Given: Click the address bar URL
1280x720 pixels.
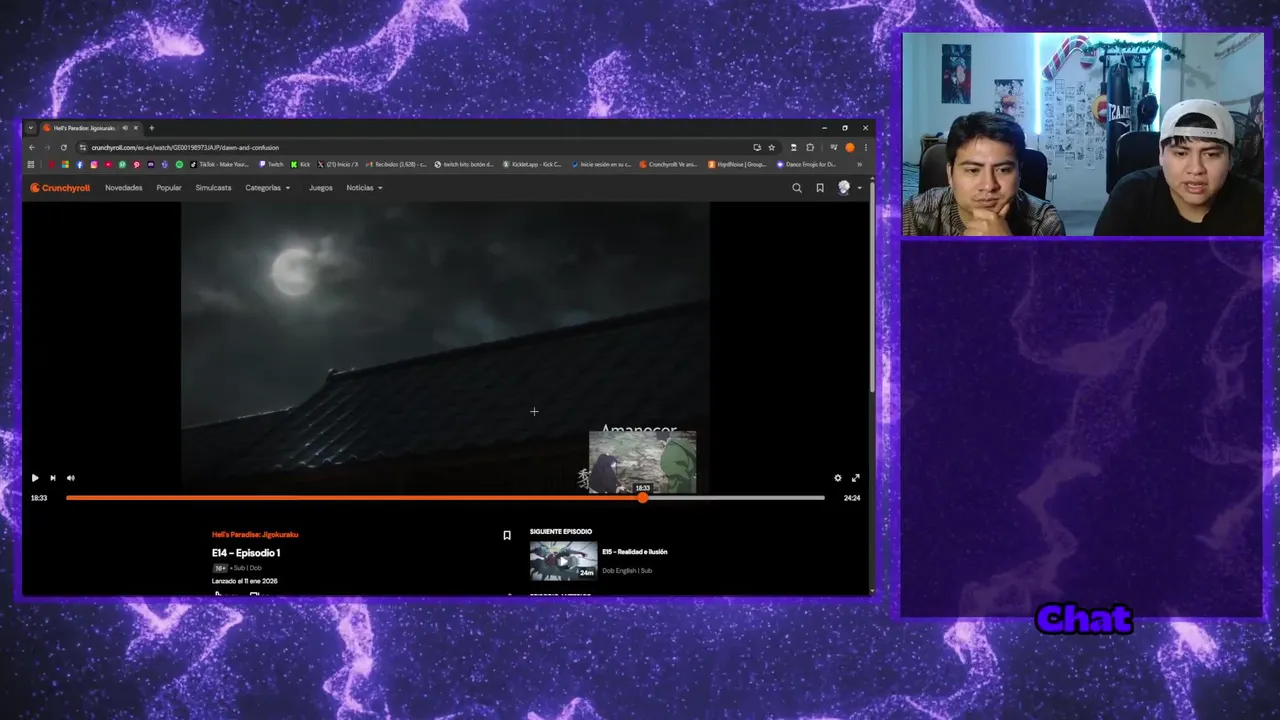Looking at the screenshot, I should (x=185, y=147).
